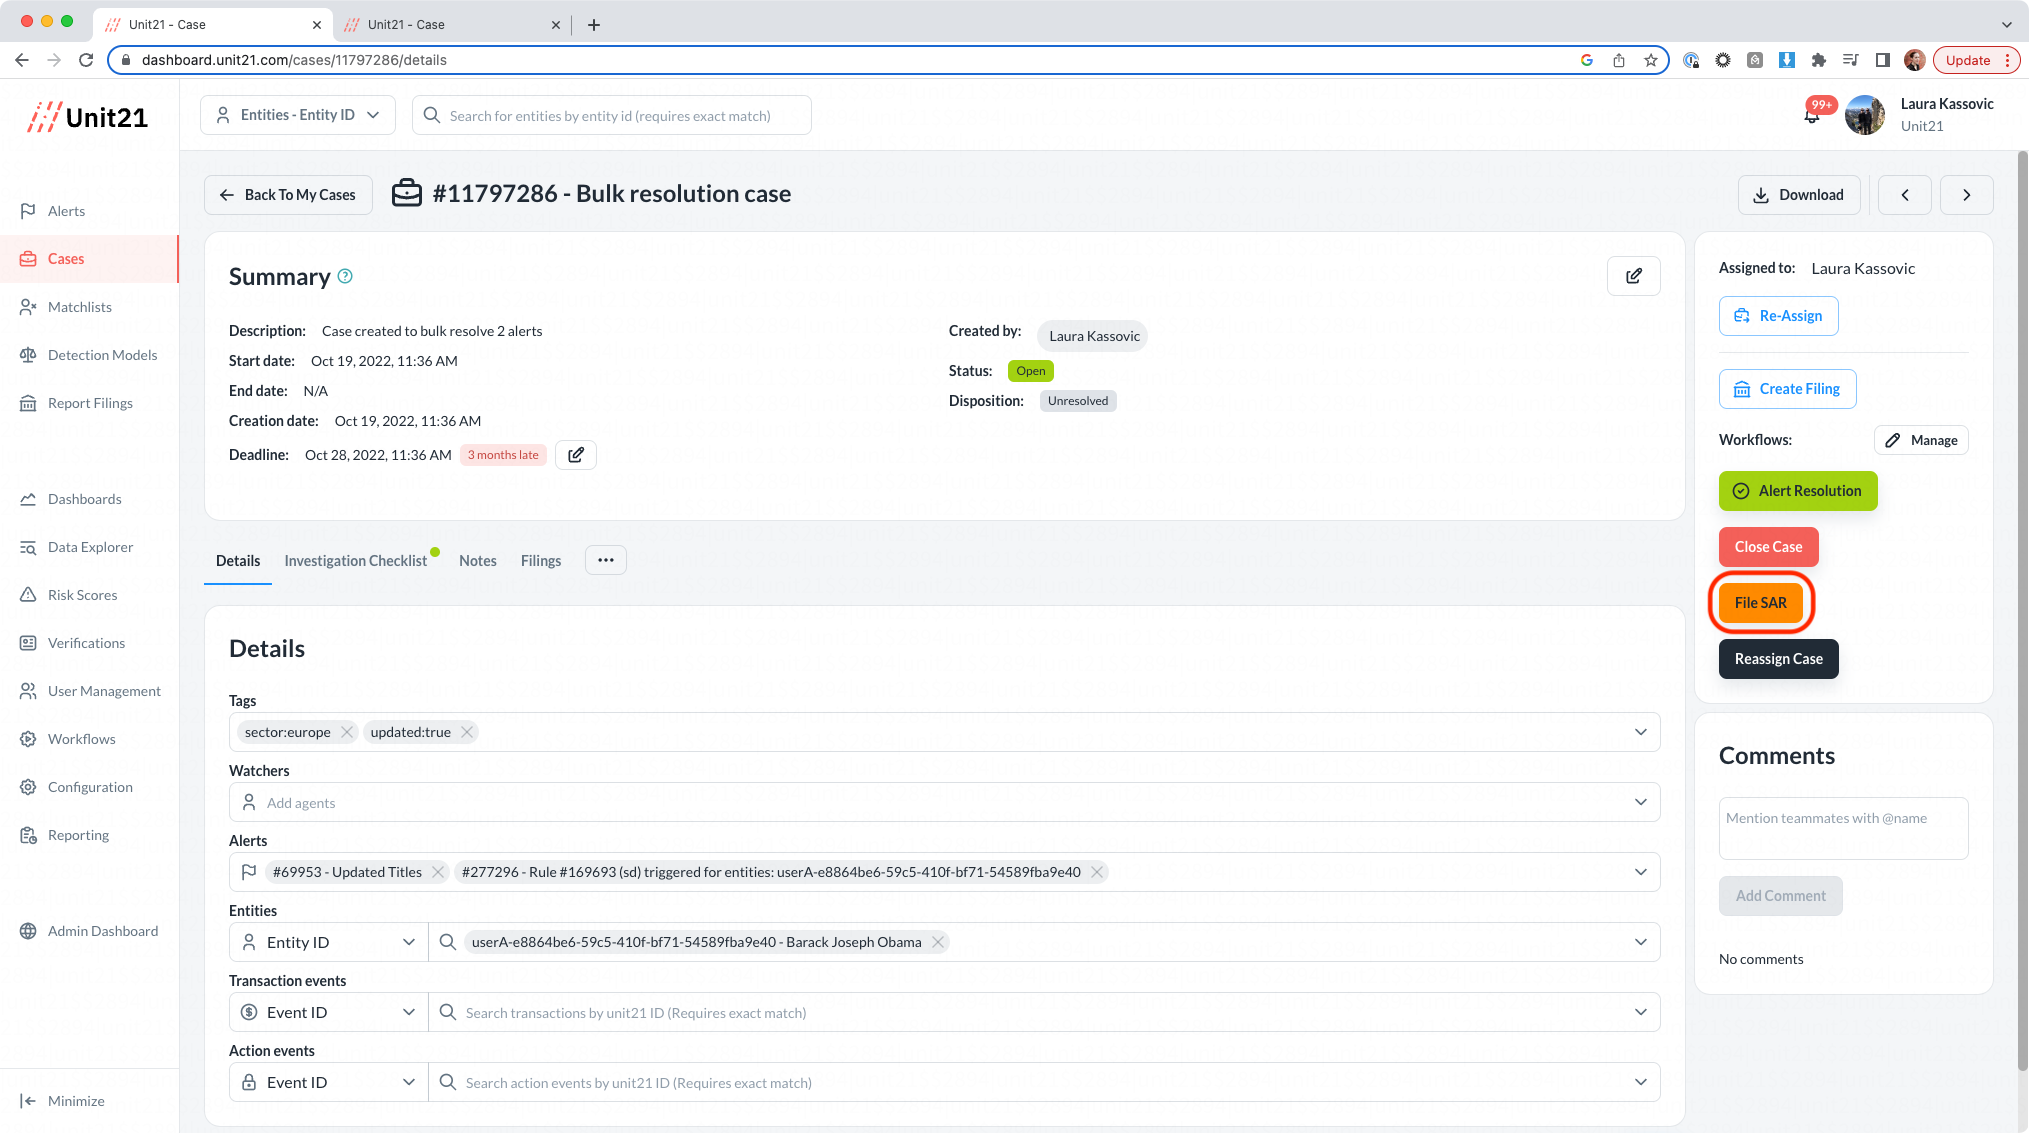2029x1133 pixels.
Task: Open Entities - Entity ID search dropdown
Action: (x=298, y=115)
